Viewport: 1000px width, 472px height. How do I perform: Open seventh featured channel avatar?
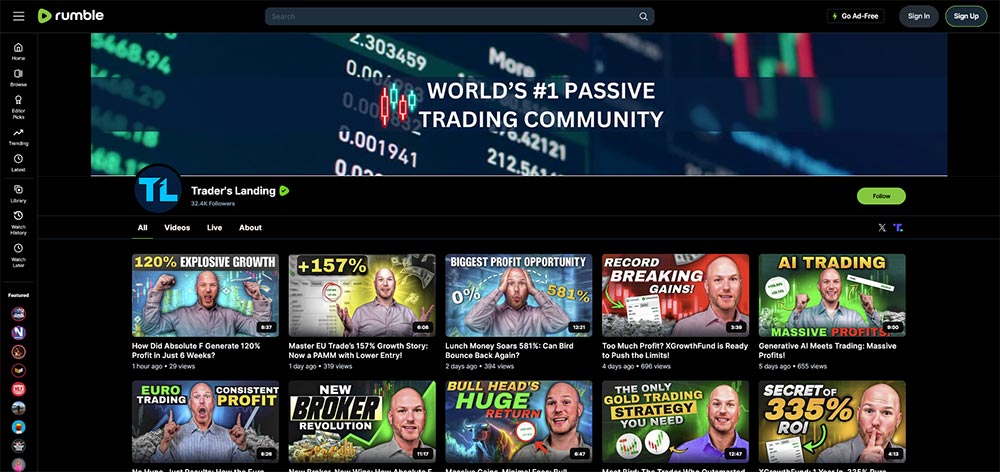tap(18, 427)
